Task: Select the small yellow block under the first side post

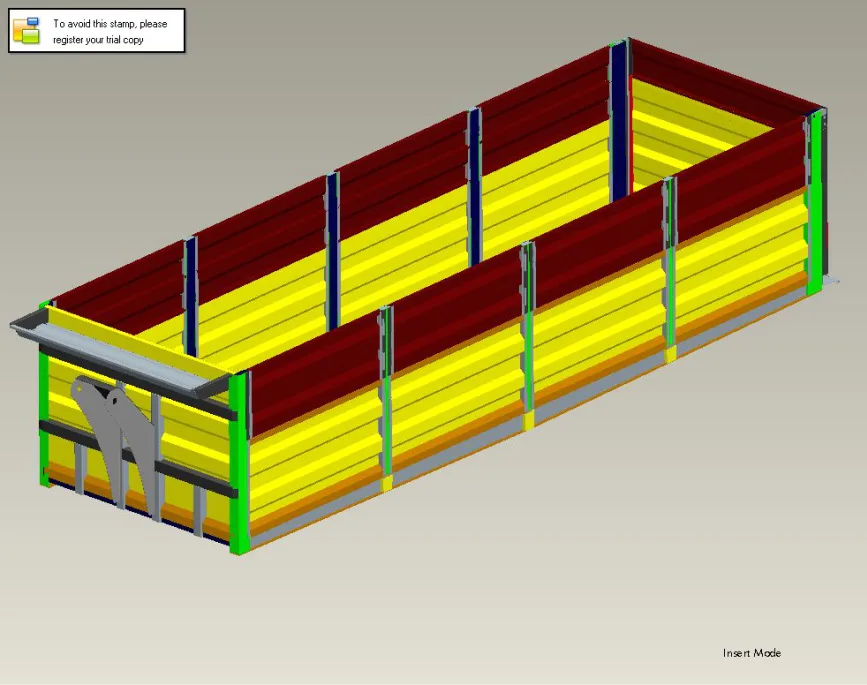Action: pyautogui.click(x=387, y=483)
